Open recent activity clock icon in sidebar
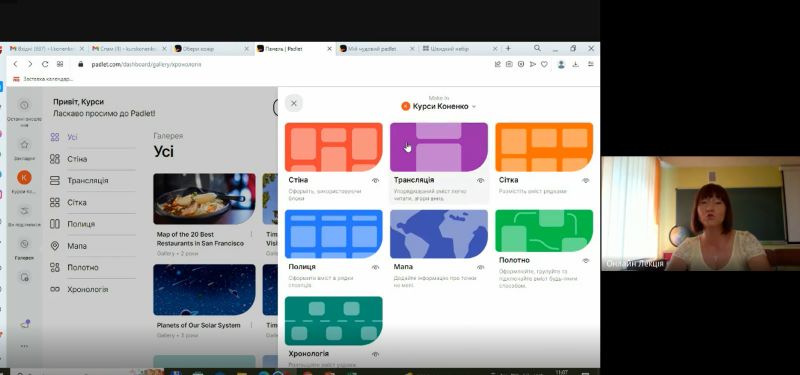The image size is (800, 375). (x=24, y=105)
